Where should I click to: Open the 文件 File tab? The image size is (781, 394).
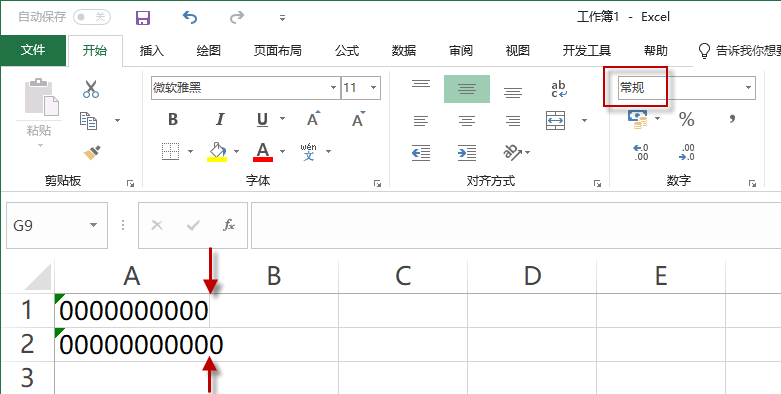click(x=33, y=50)
